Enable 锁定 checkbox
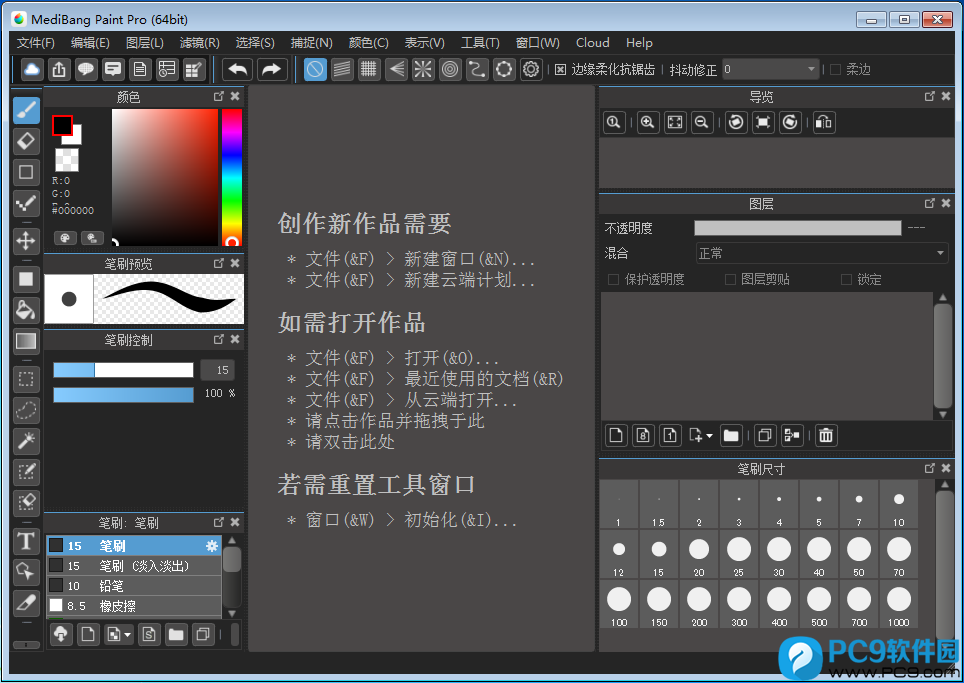This screenshot has width=964, height=683. (847, 280)
